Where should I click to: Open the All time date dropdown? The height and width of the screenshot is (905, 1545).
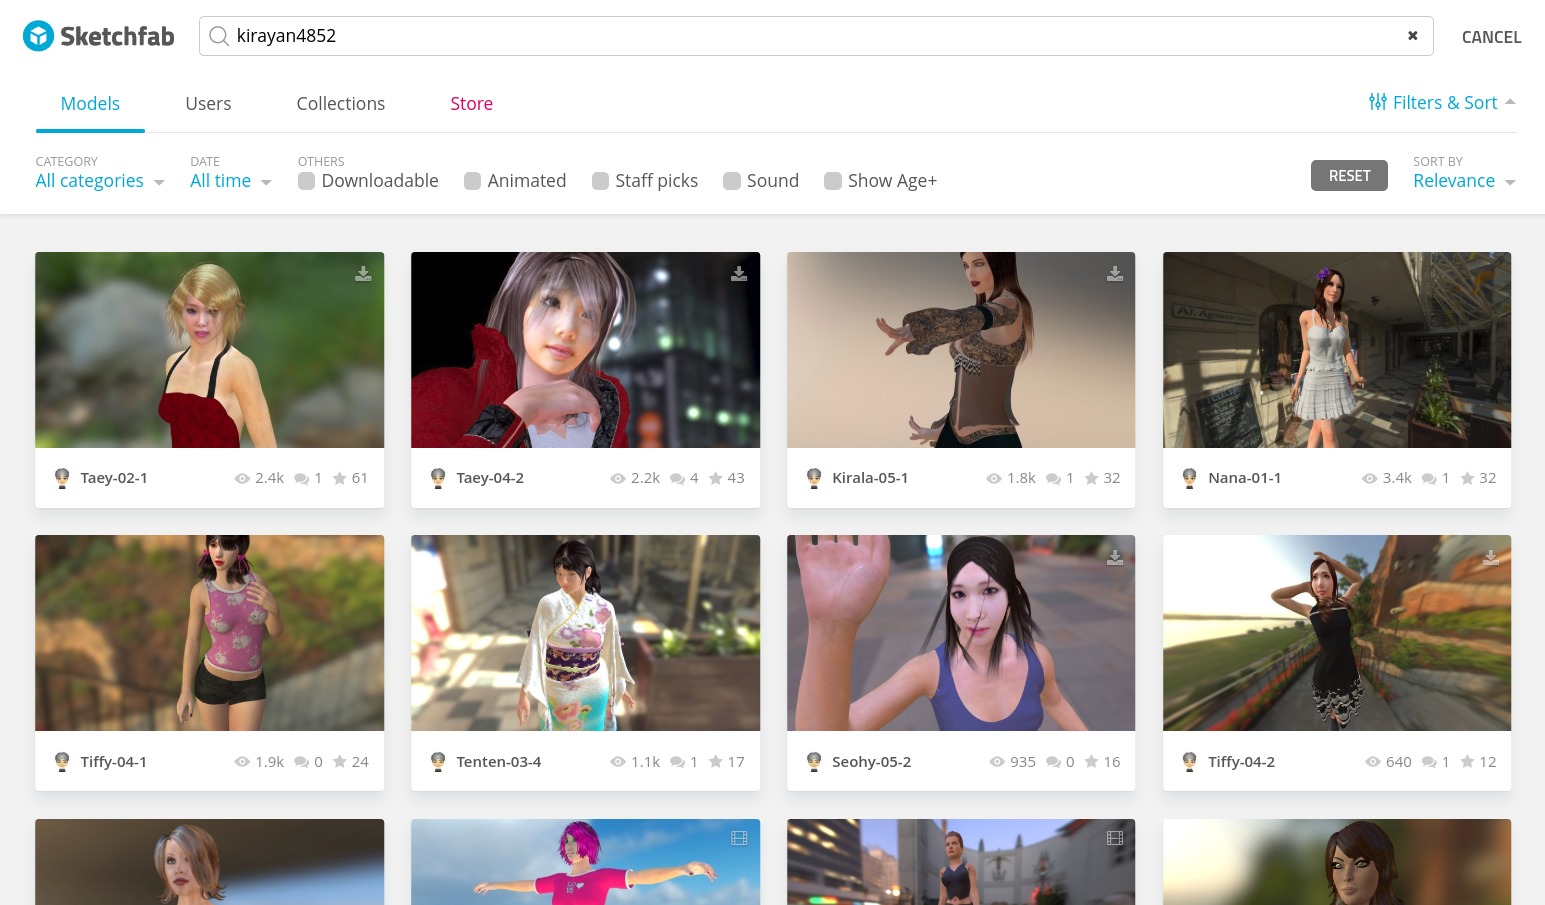click(231, 181)
